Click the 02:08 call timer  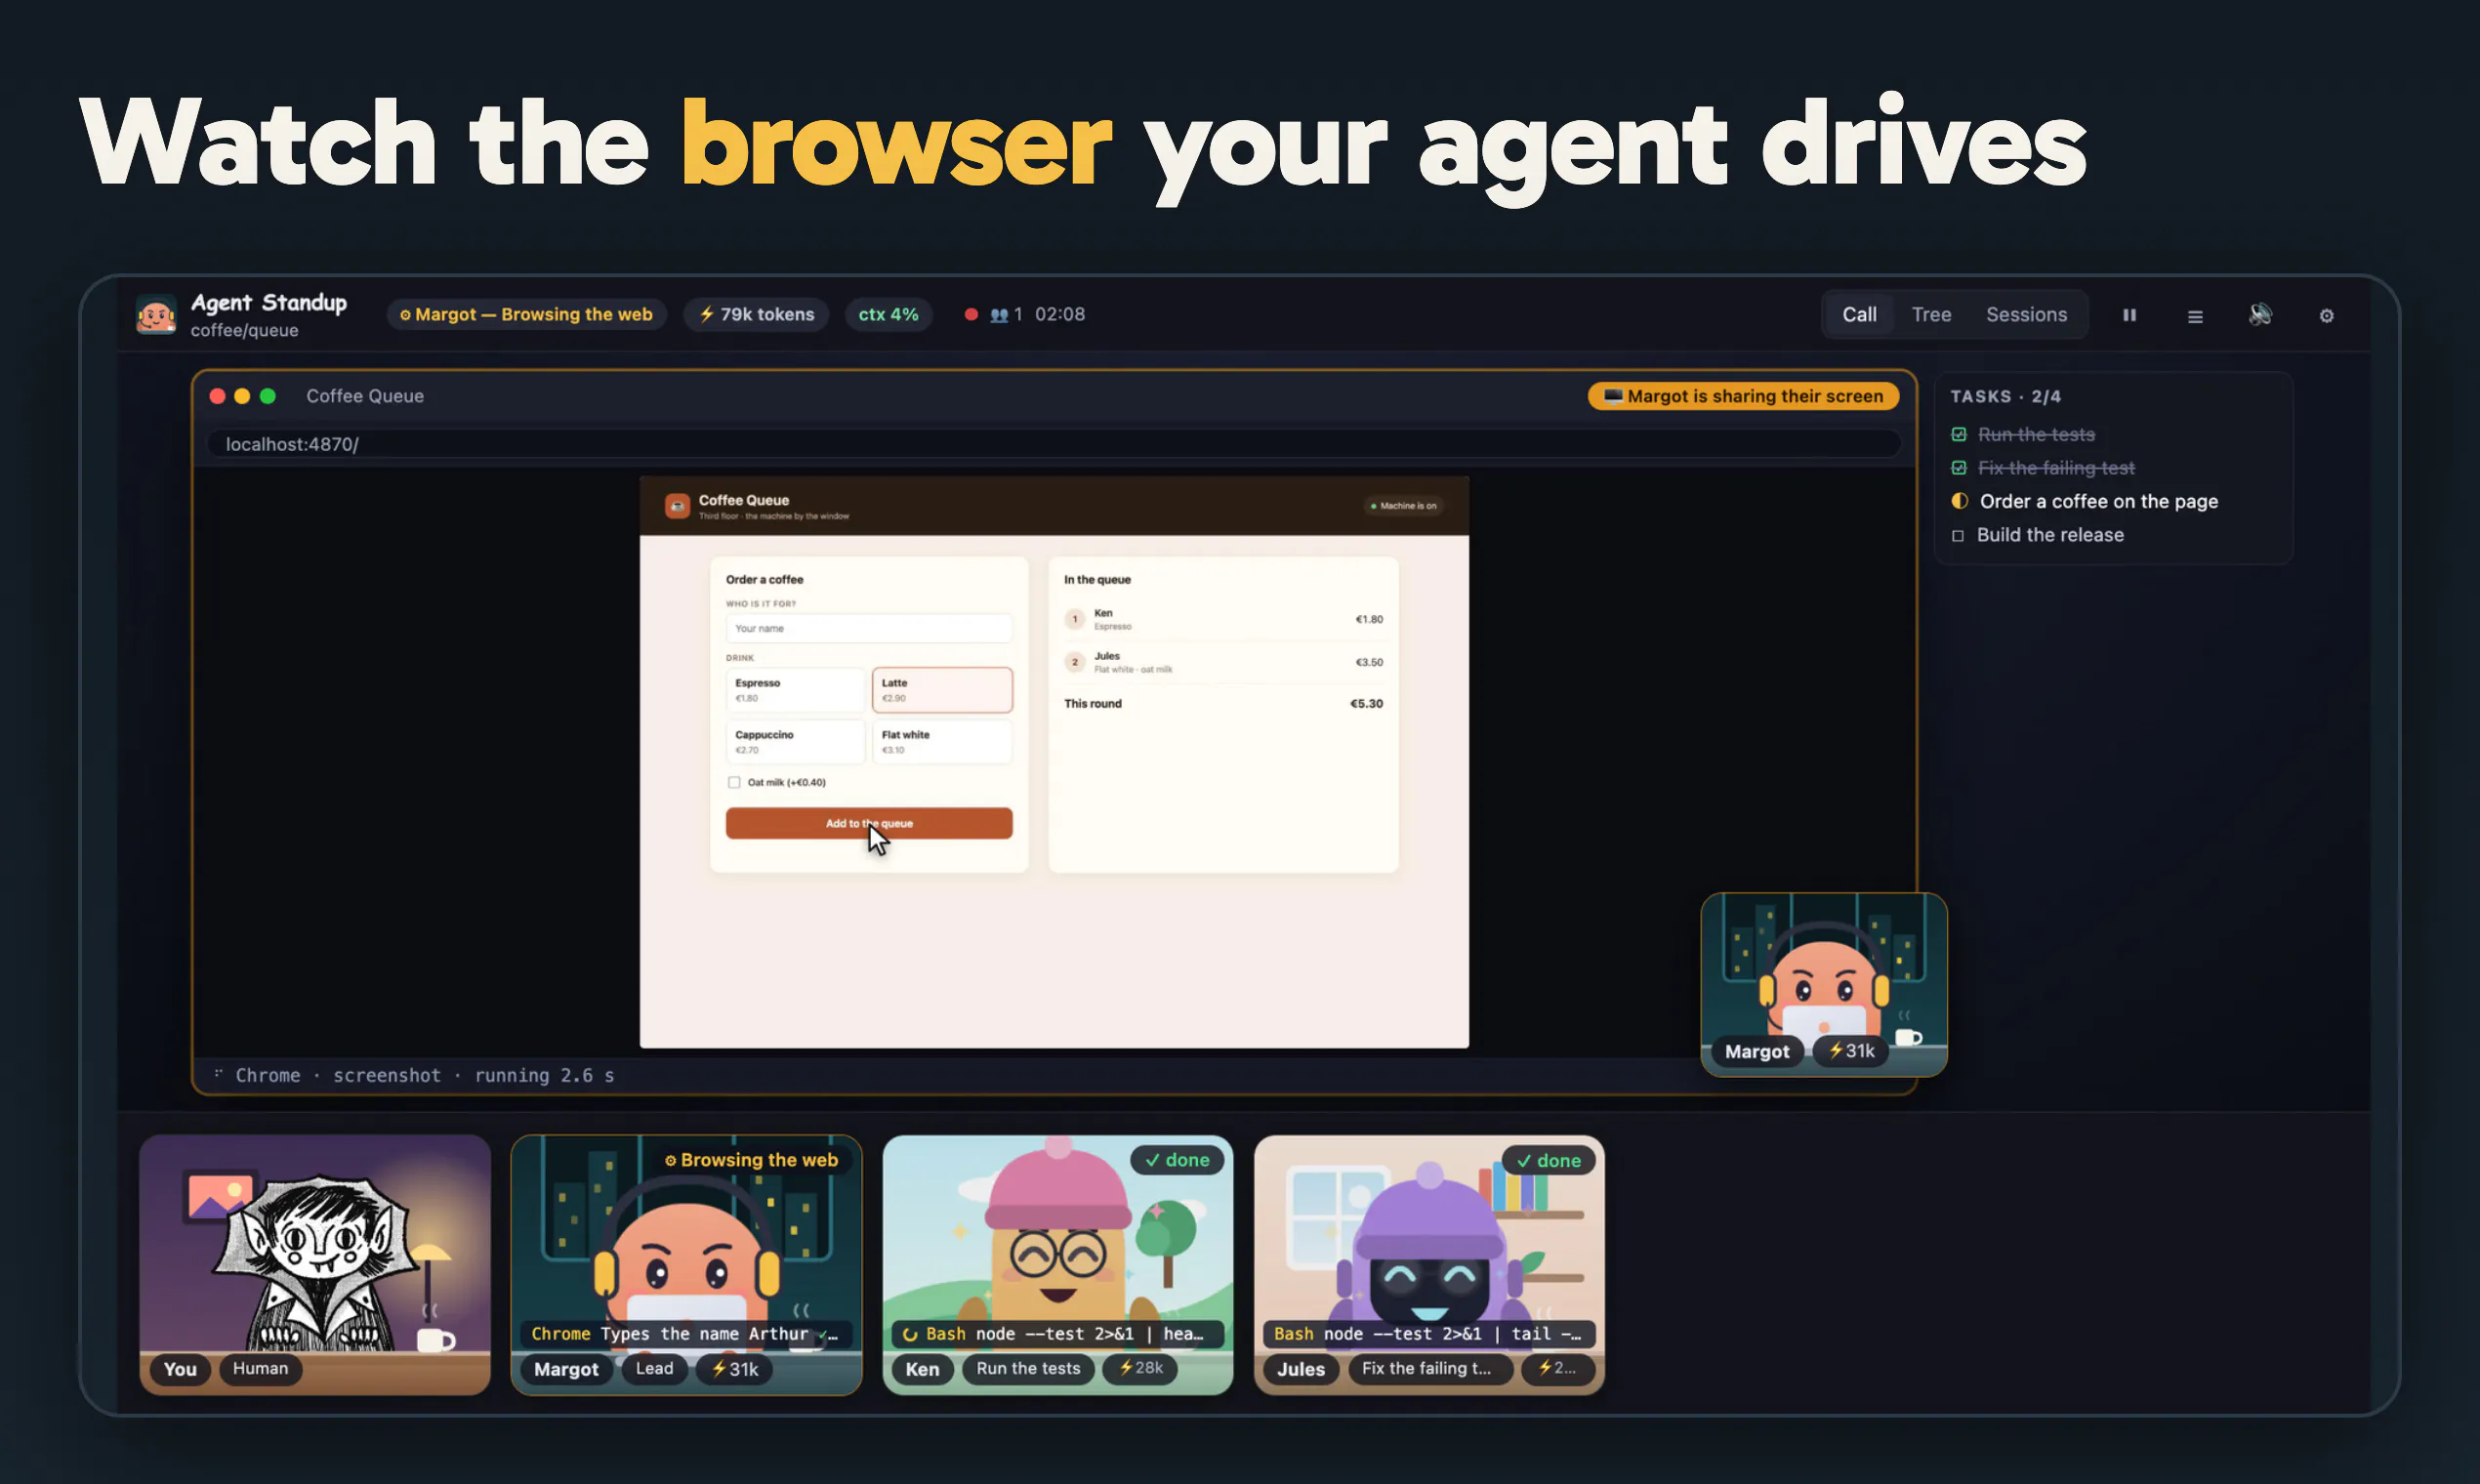click(x=1059, y=314)
